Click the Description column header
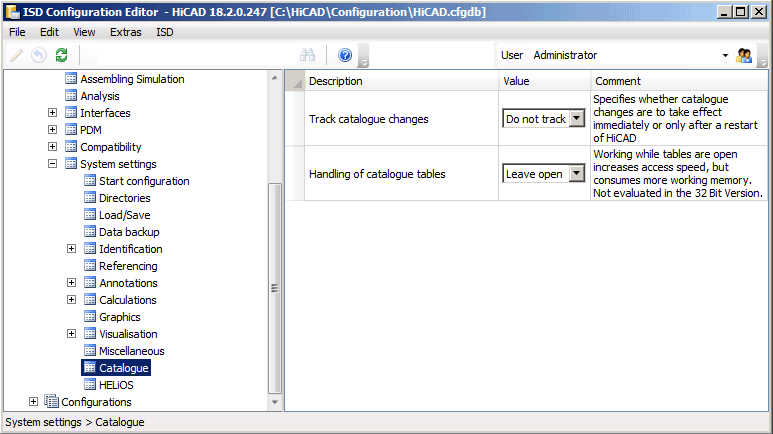773x434 pixels. click(401, 81)
